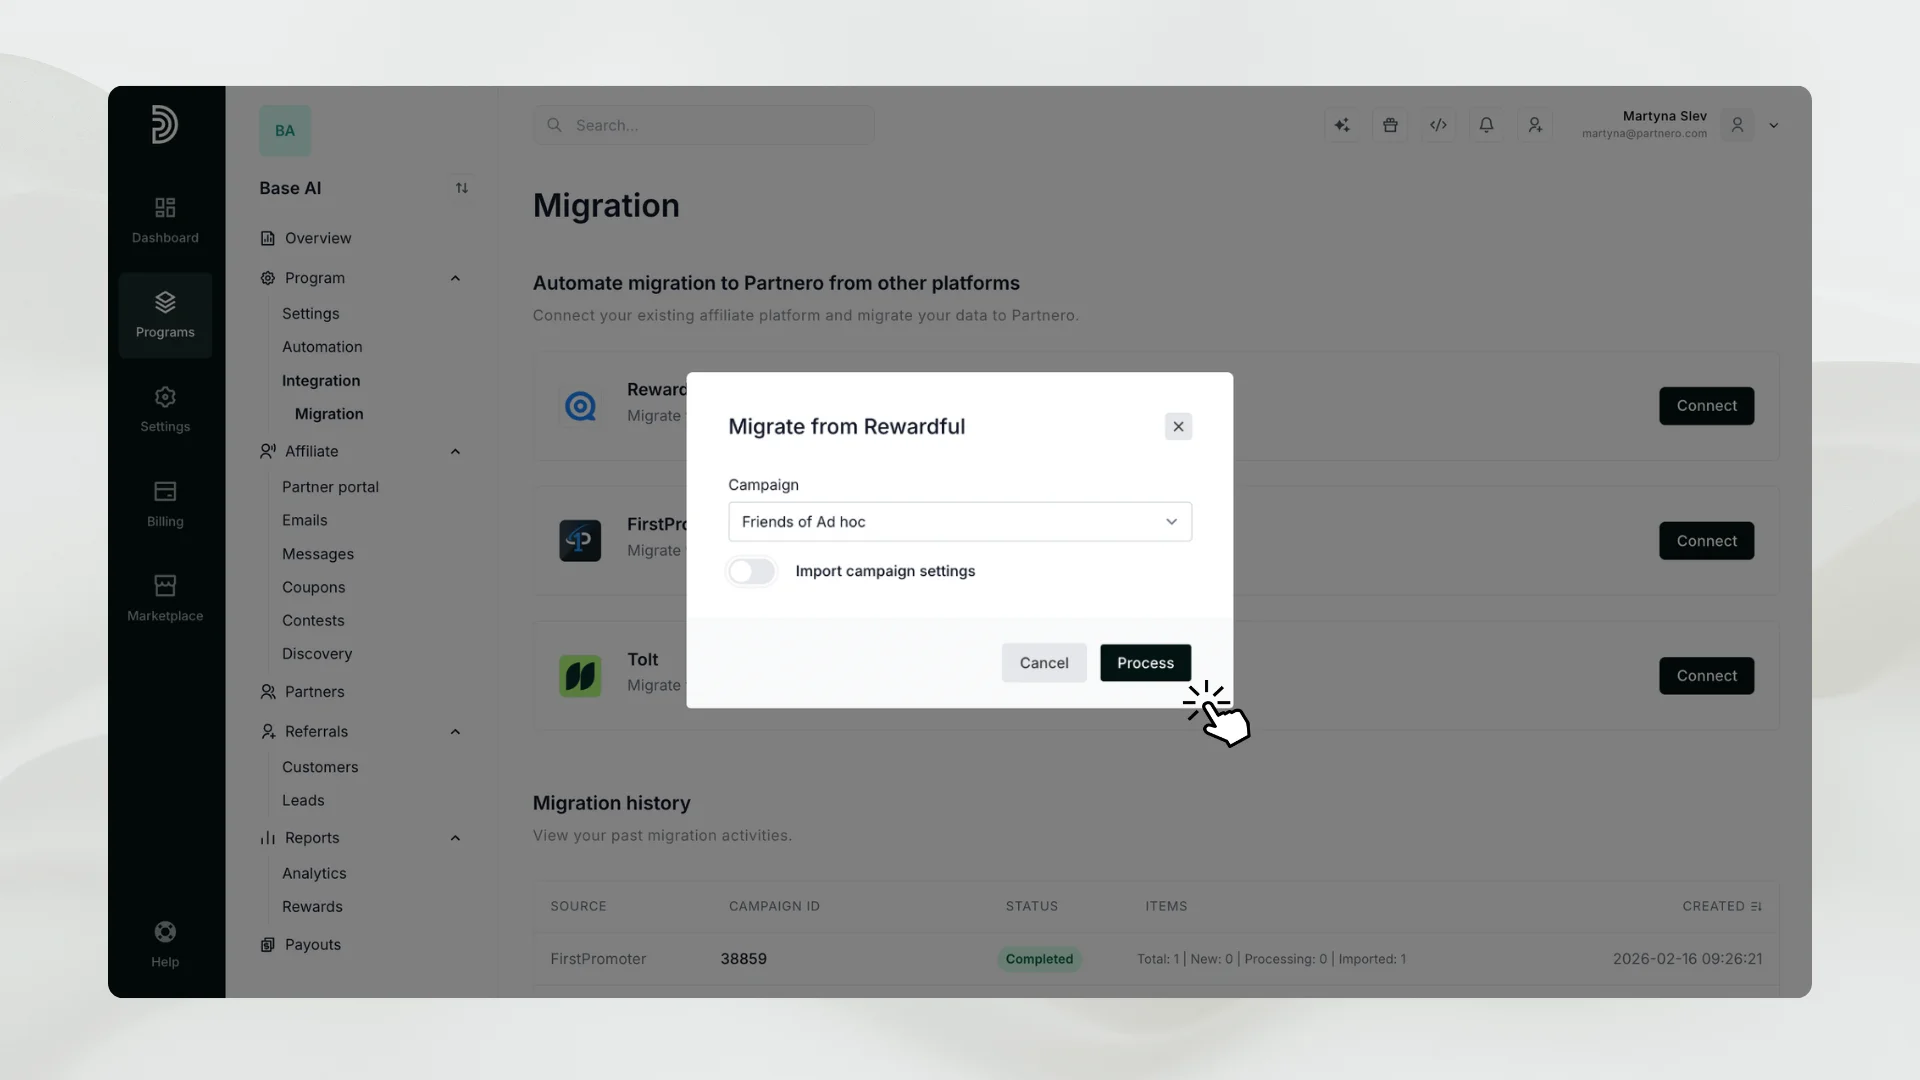
Task: Open the Billing section
Action: pos(165,504)
